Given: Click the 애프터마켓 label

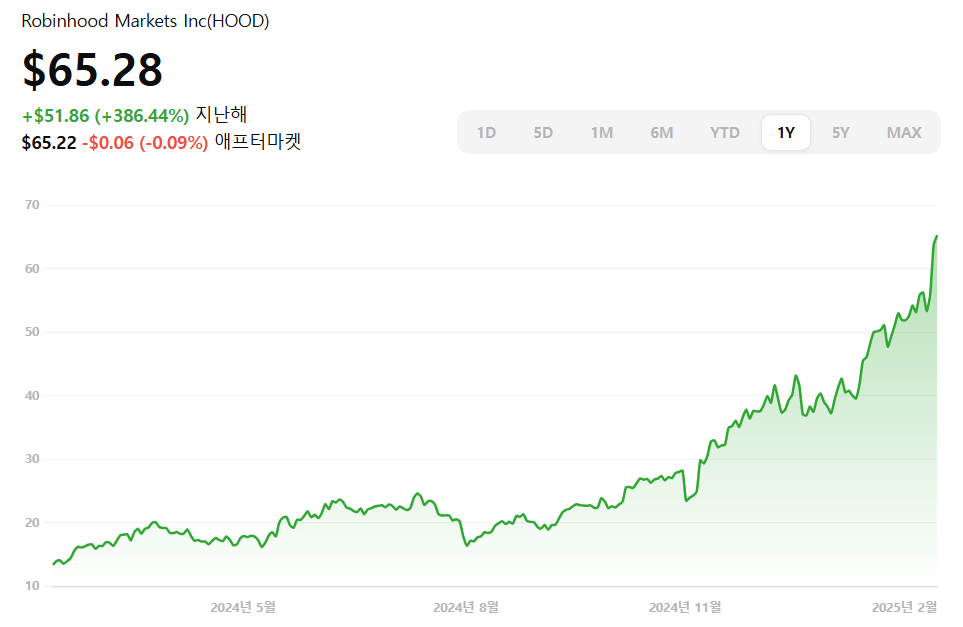Looking at the screenshot, I should point(257,142).
